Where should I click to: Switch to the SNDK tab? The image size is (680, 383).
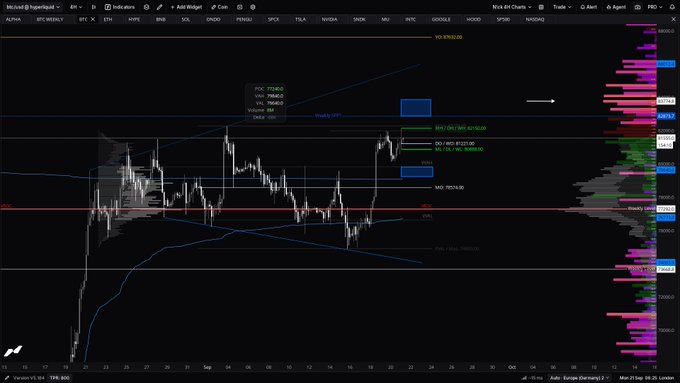click(359, 20)
